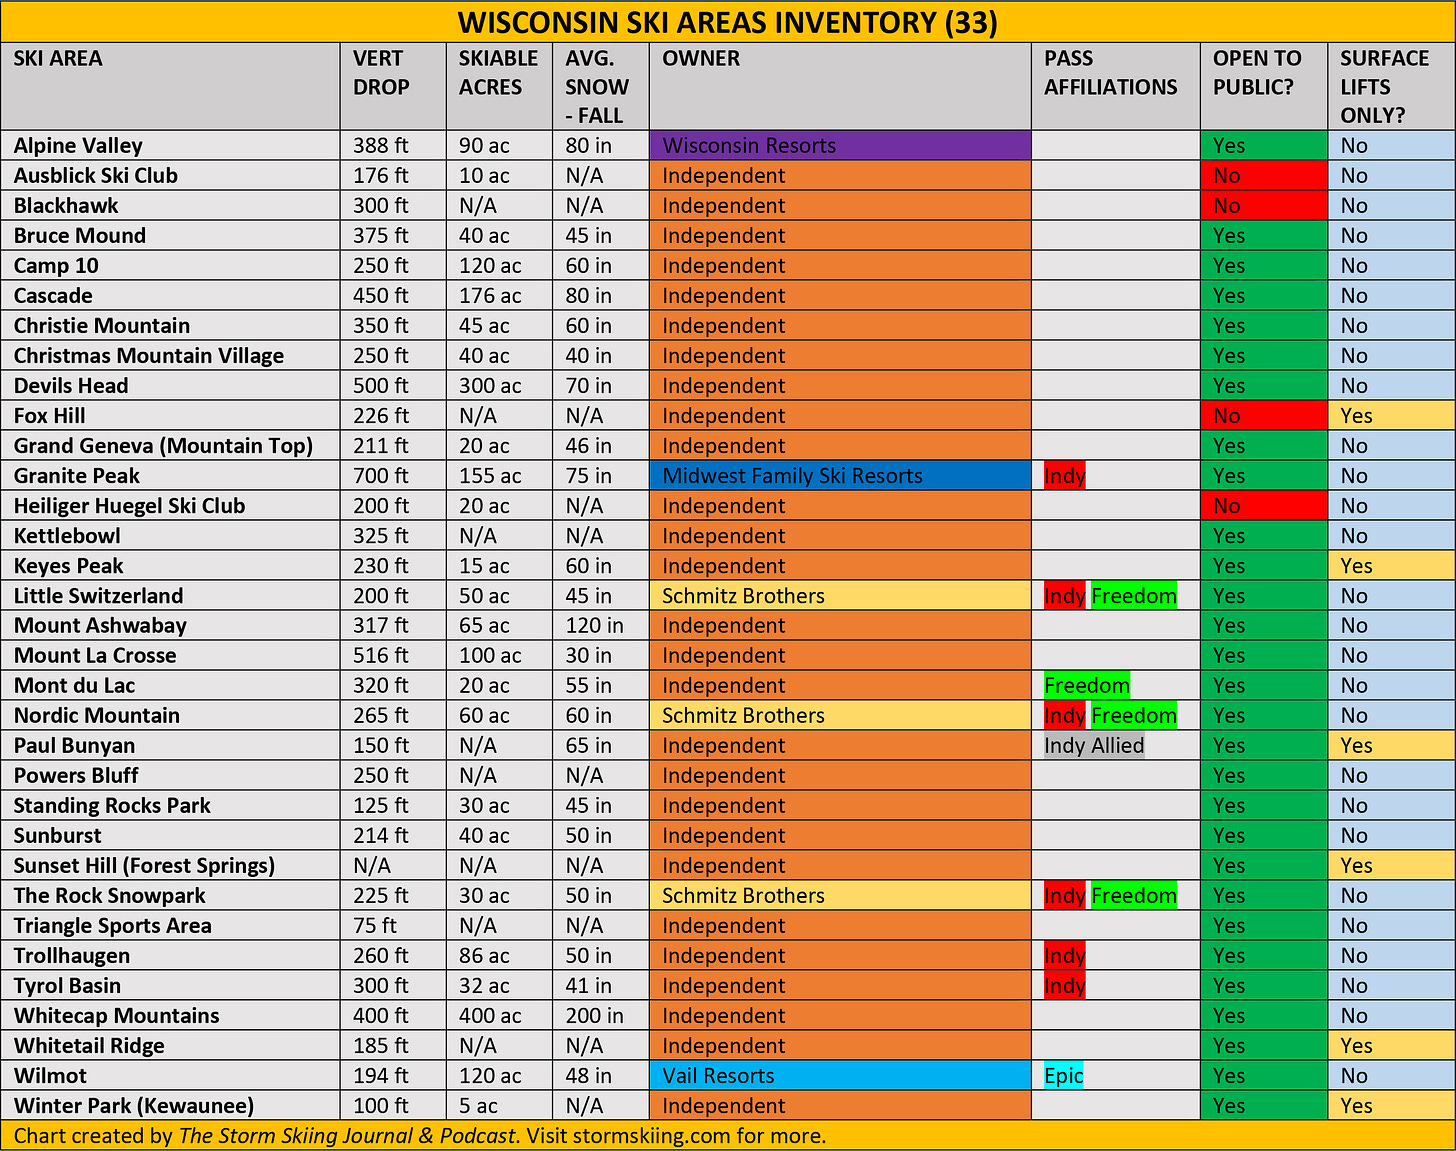Click Standing Rocks Park's 125 ft value
Screen dimensions: 1456x1151
coord(381,805)
